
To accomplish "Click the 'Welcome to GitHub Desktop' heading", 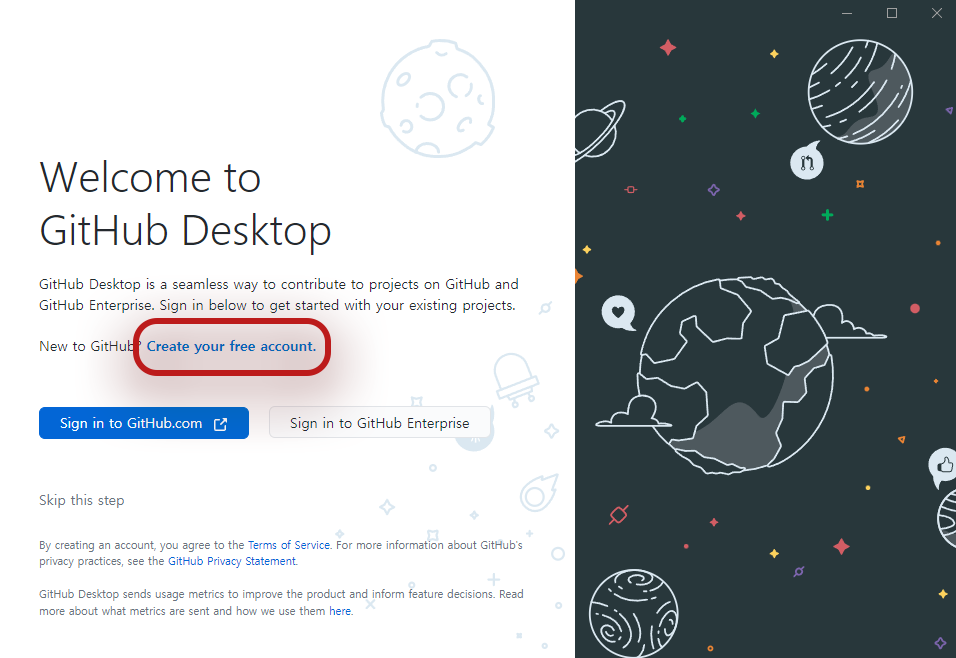I will point(185,204).
